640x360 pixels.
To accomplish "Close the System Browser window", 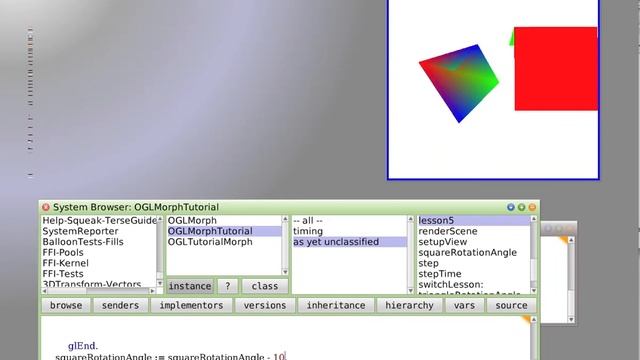I will [46, 207].
